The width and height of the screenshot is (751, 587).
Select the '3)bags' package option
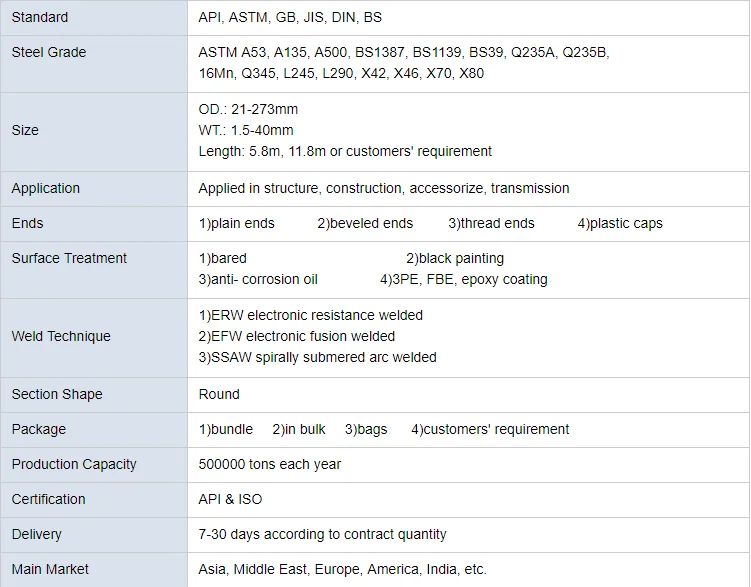pyautogui.click(x=366, y=429)
